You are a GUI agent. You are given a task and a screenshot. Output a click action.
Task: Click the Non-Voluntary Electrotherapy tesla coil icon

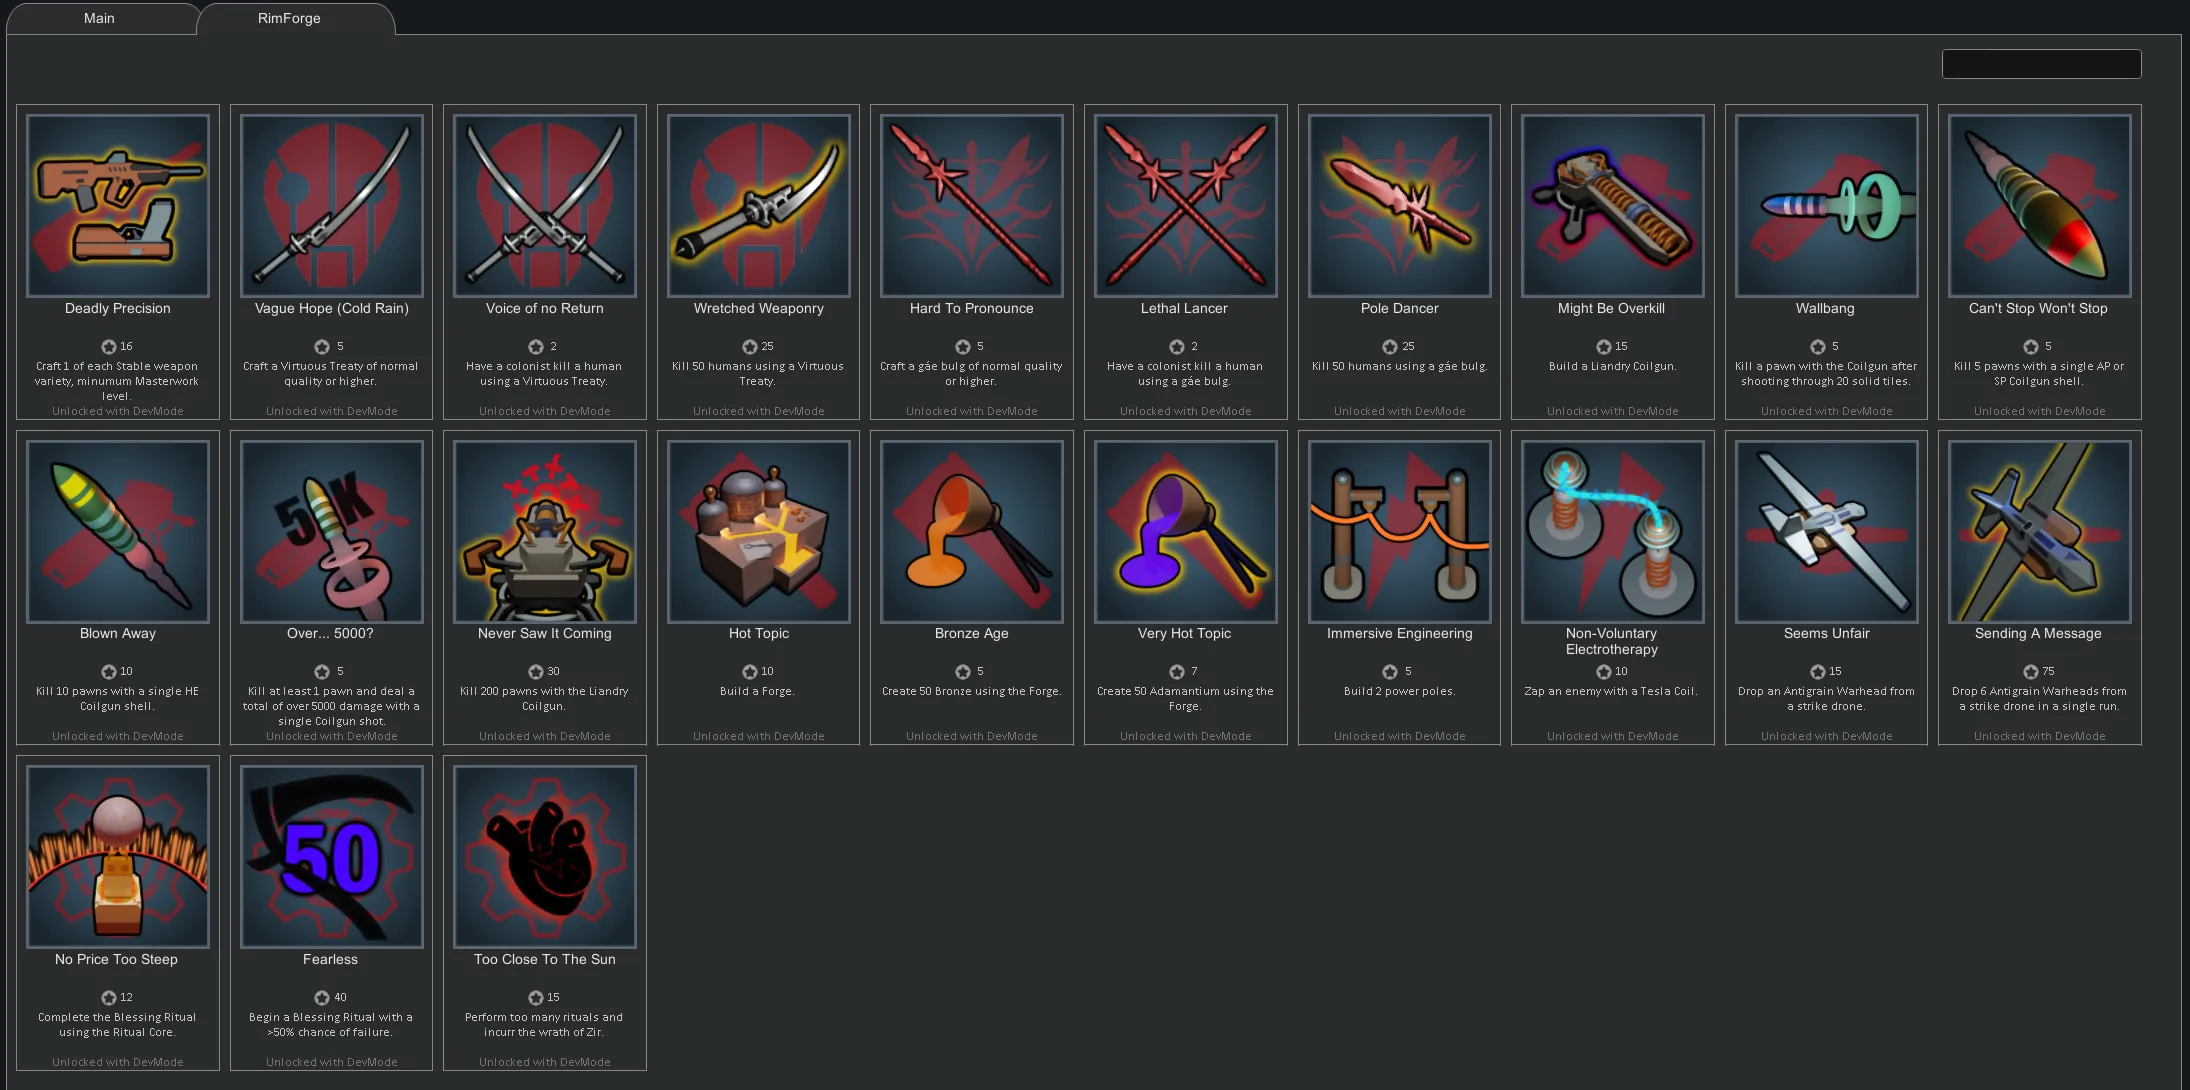pos(1612,531)
